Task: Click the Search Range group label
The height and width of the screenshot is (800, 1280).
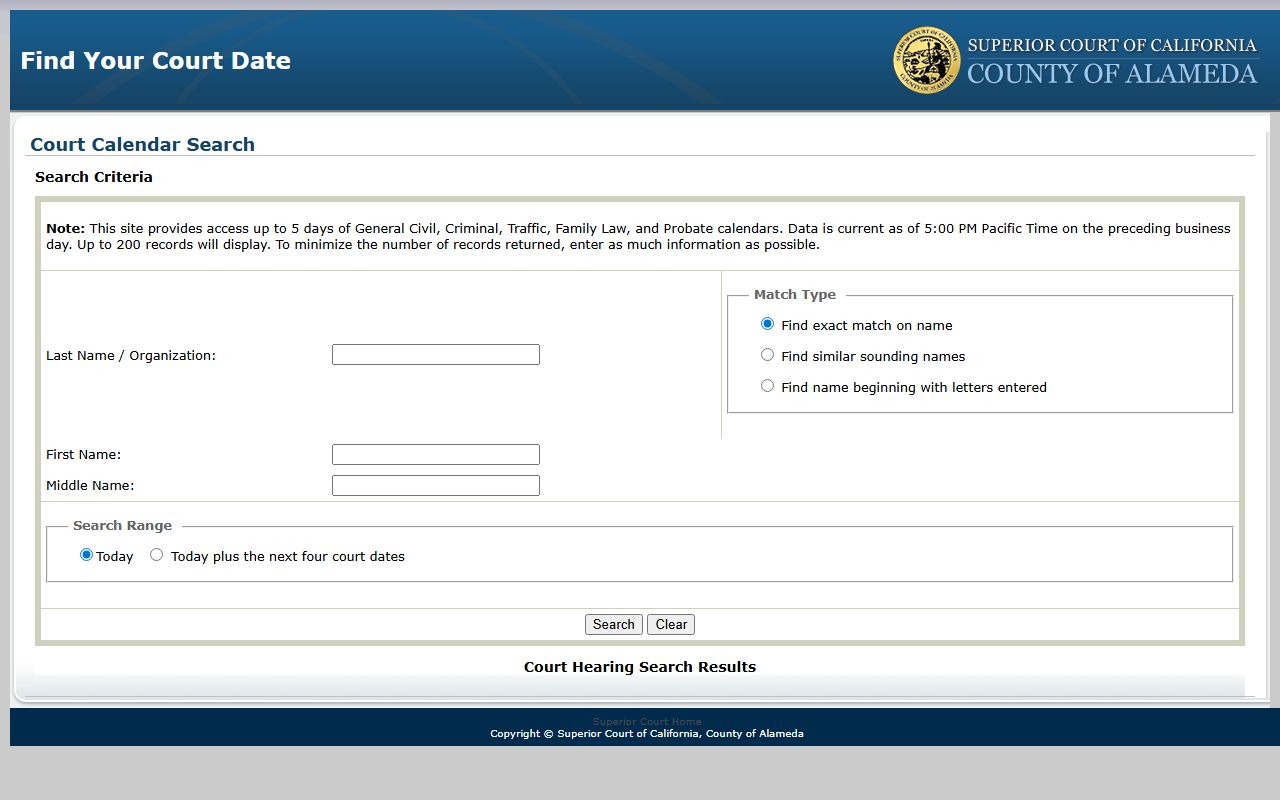Action: pyautogui.click(x=122, y=526)
